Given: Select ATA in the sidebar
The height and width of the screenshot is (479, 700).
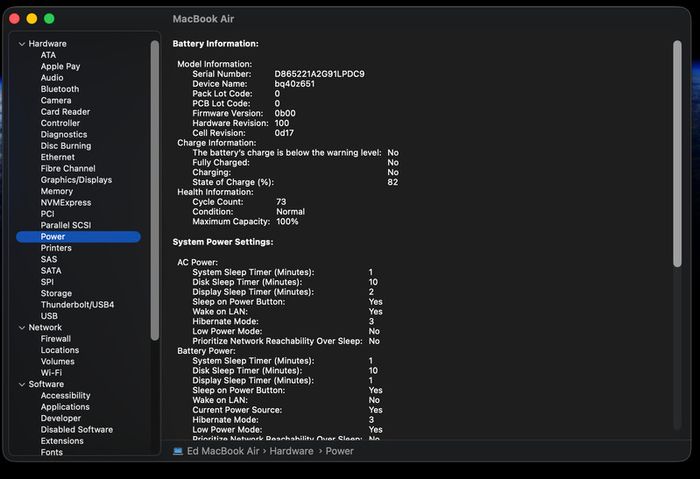Looking at the screenshot, I should pos(48,55).
